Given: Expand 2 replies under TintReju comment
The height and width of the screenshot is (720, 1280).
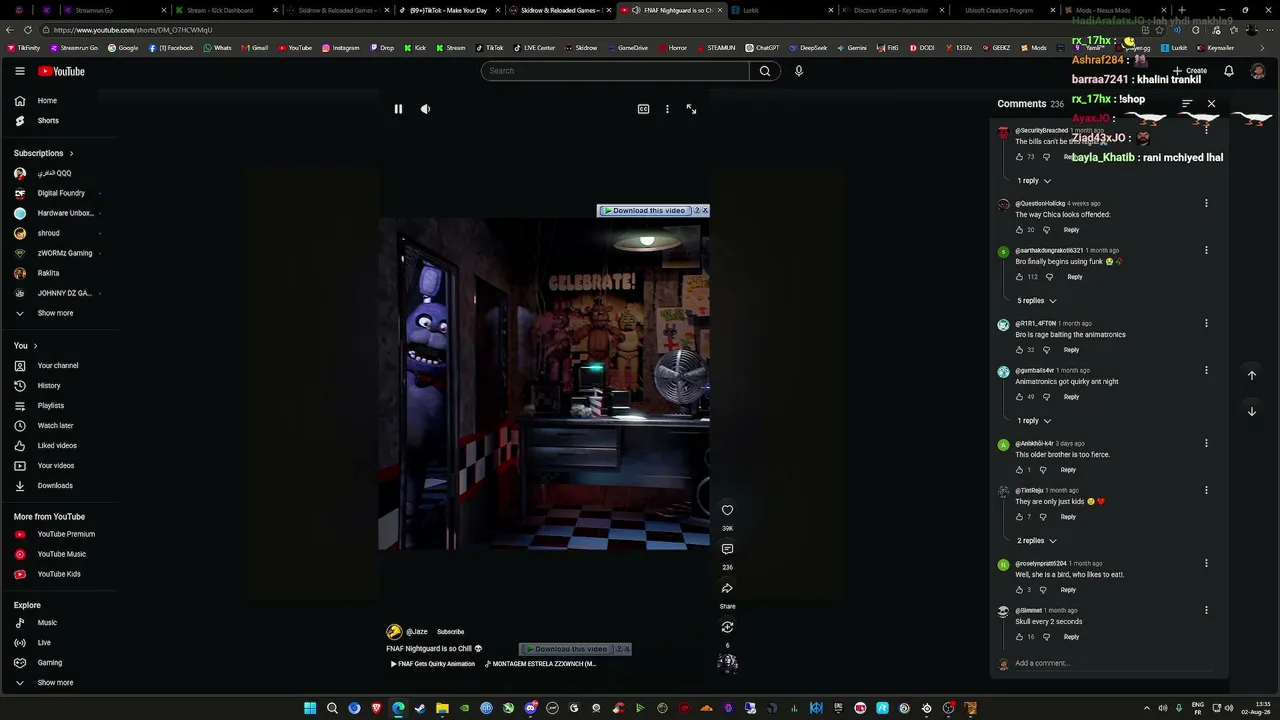Looking at the screenshot, I should 1037,541.
